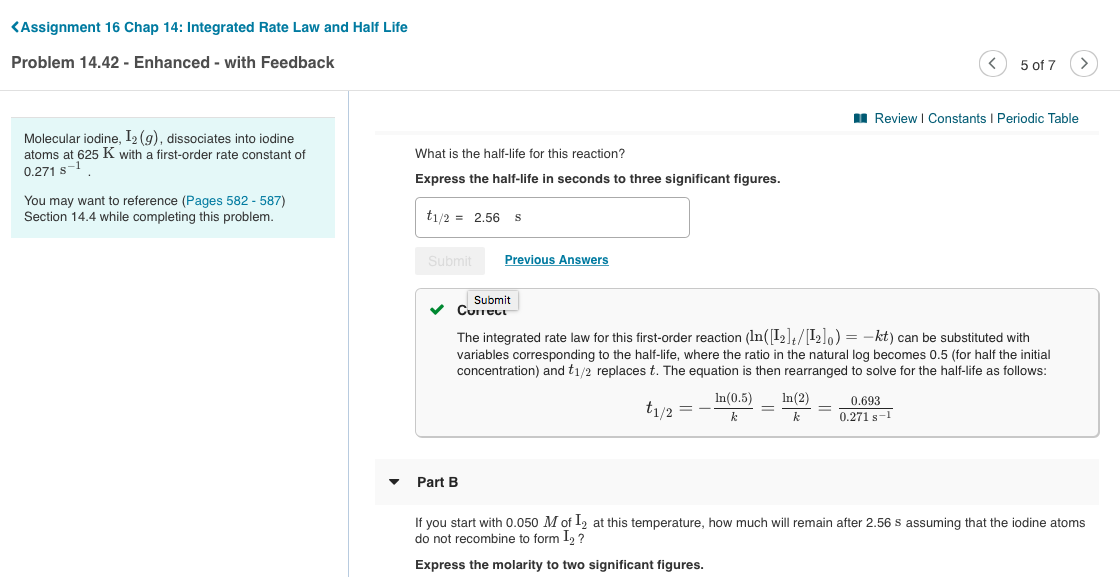Click the Submit tooltip above Correct
Screen dimensions: 1120x577
coord(491,300)
